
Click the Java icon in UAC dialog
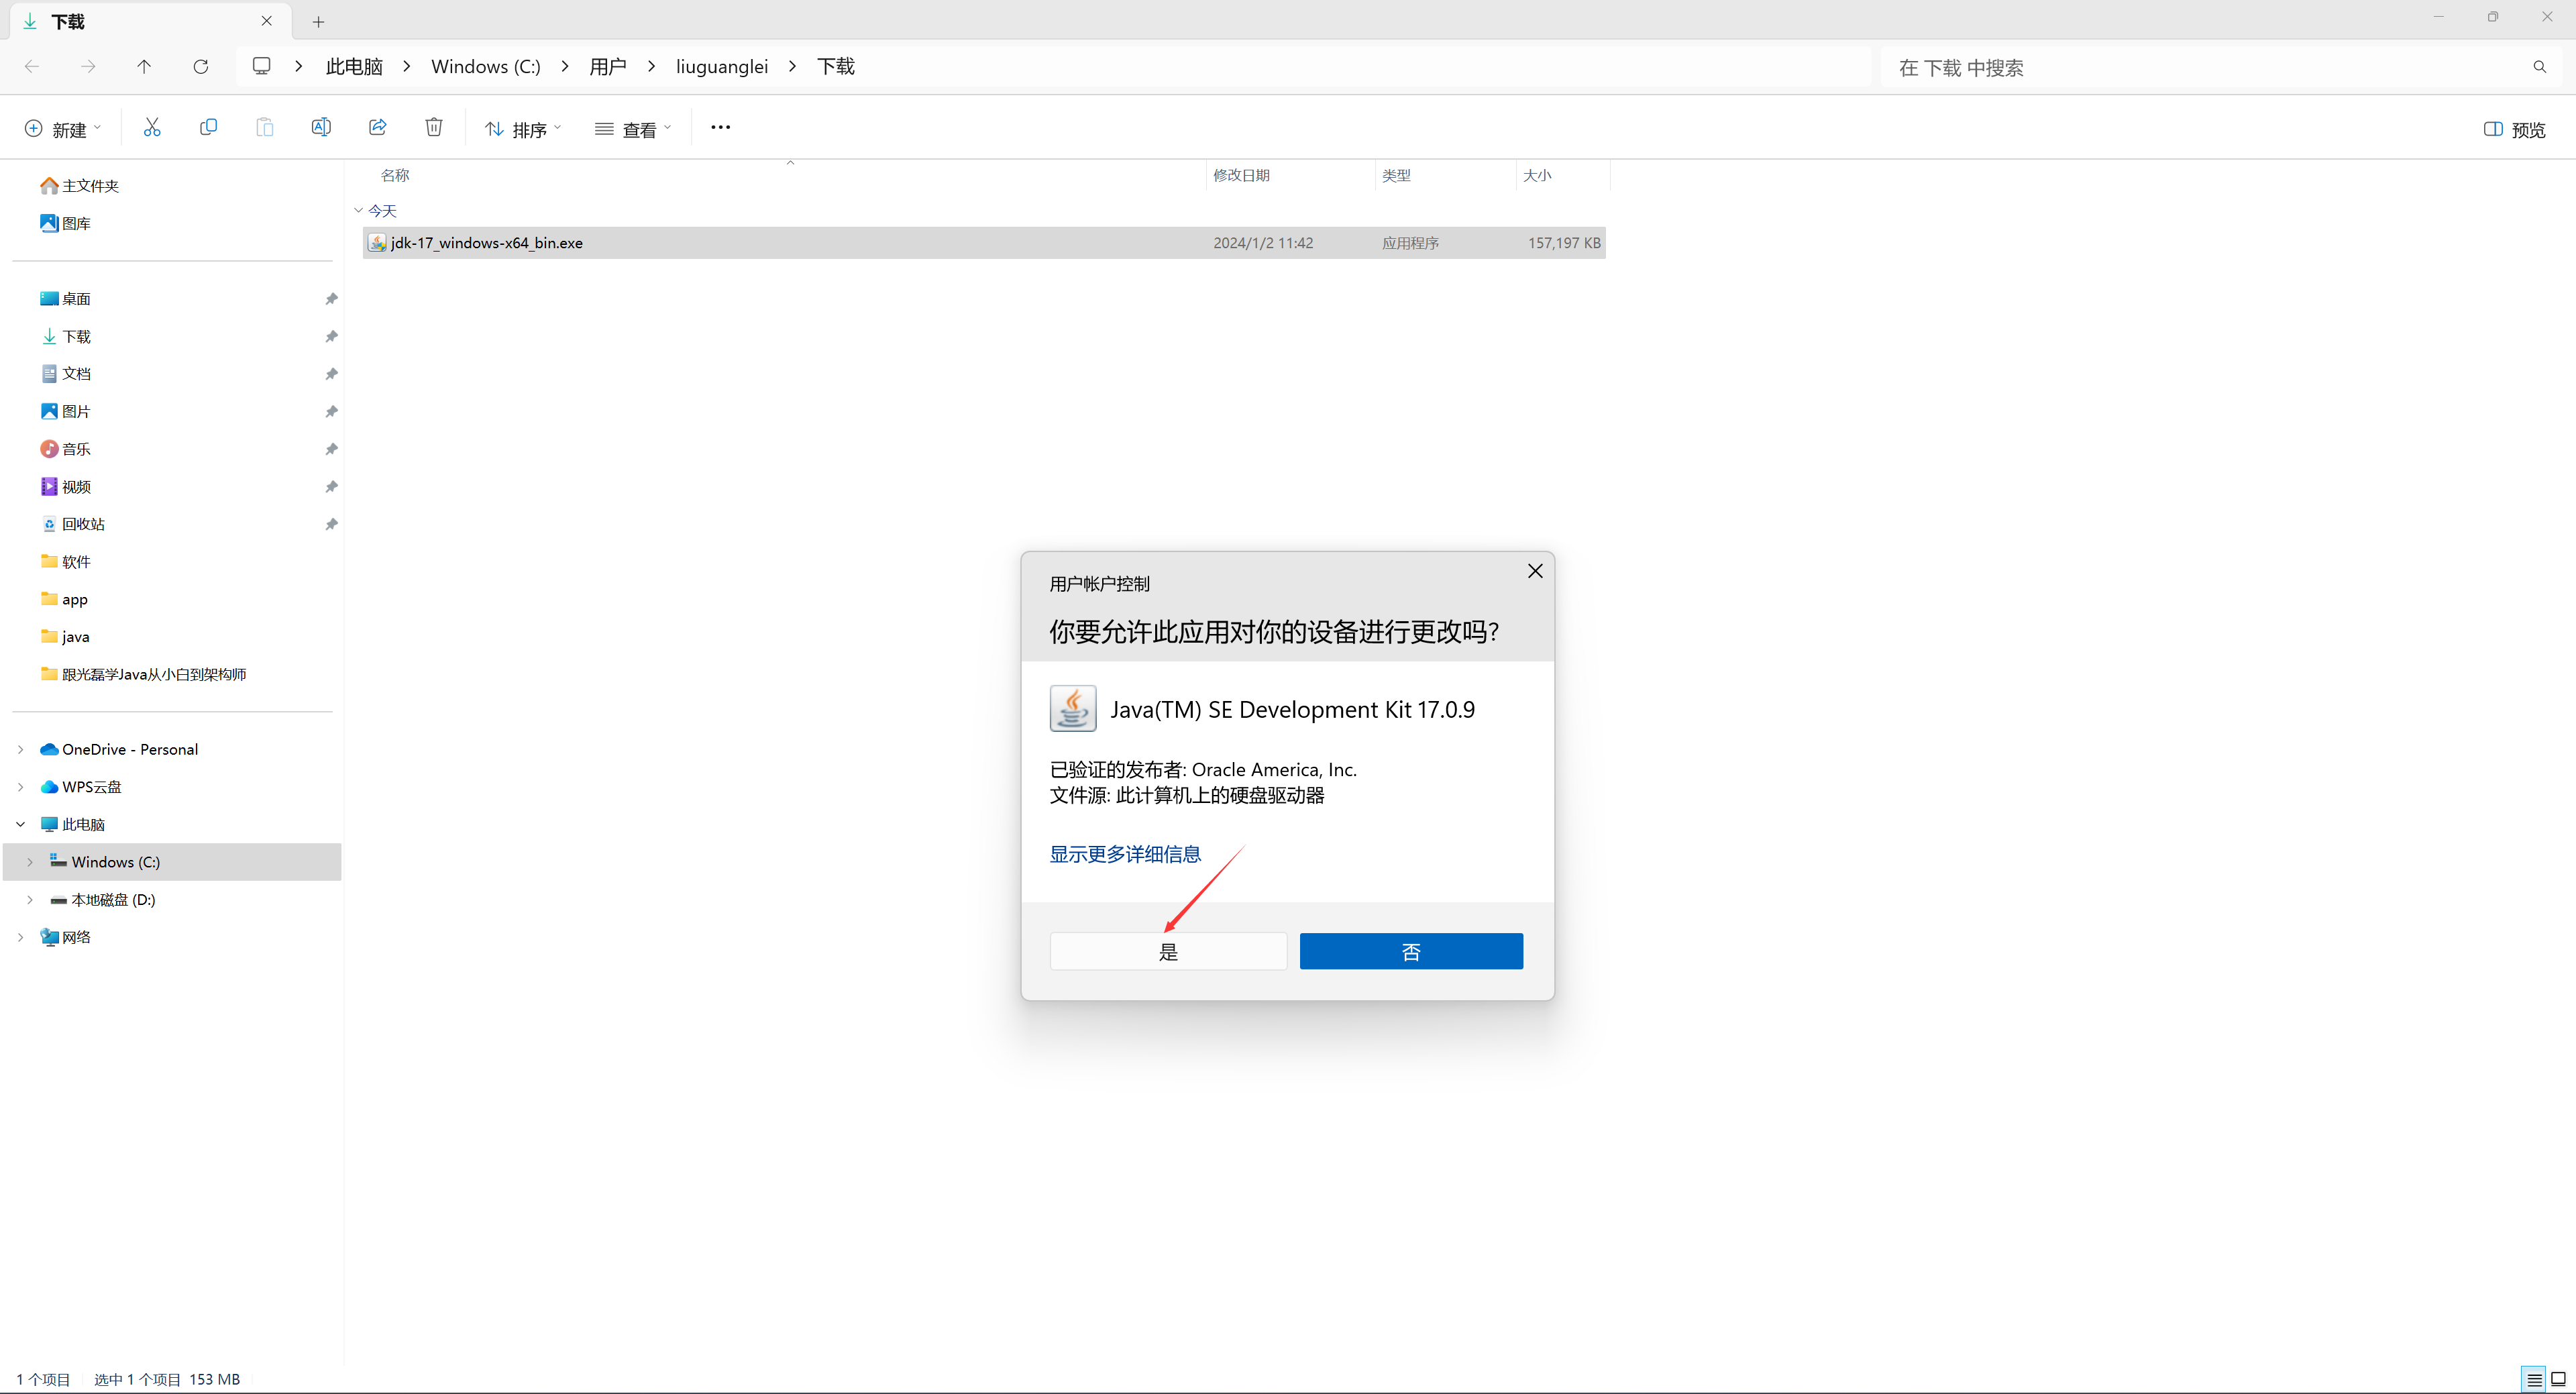[1073, 709]
